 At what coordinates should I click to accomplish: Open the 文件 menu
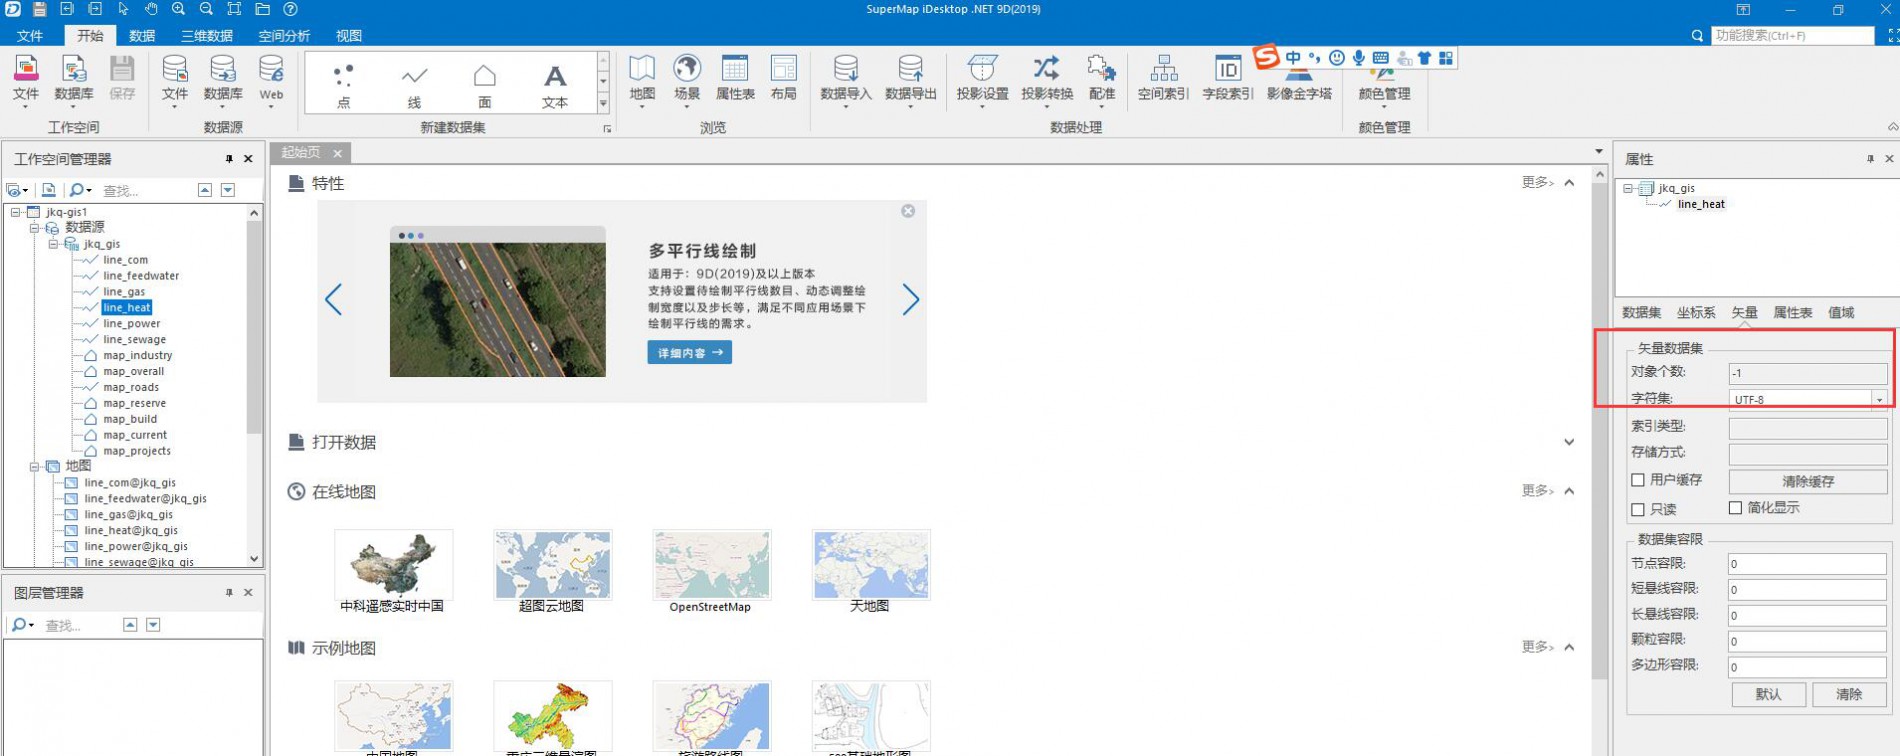point(30,36)
